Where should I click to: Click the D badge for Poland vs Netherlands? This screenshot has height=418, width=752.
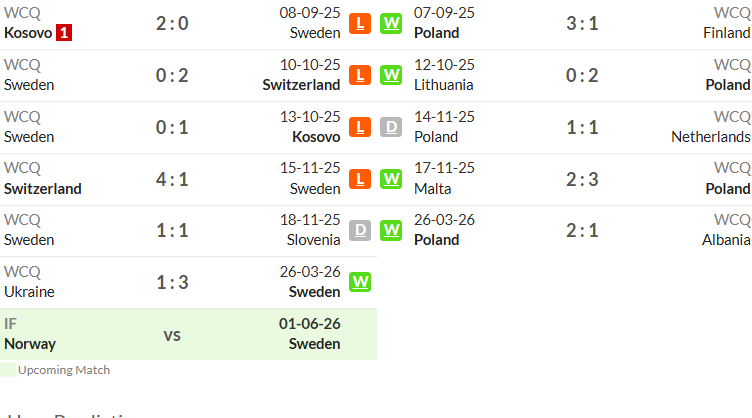[391, 127]
